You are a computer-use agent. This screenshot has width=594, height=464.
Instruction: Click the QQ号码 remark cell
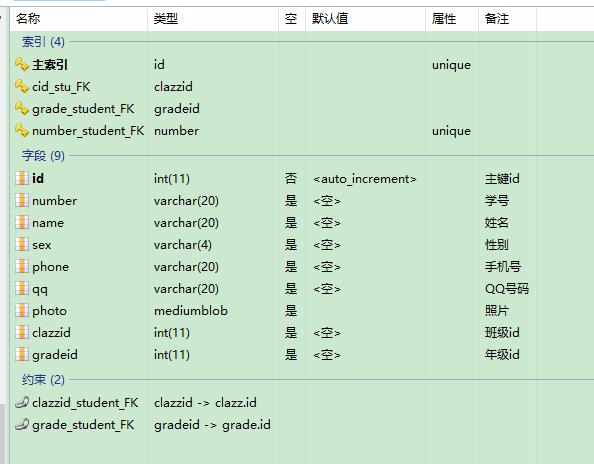[x=507, y=289]
